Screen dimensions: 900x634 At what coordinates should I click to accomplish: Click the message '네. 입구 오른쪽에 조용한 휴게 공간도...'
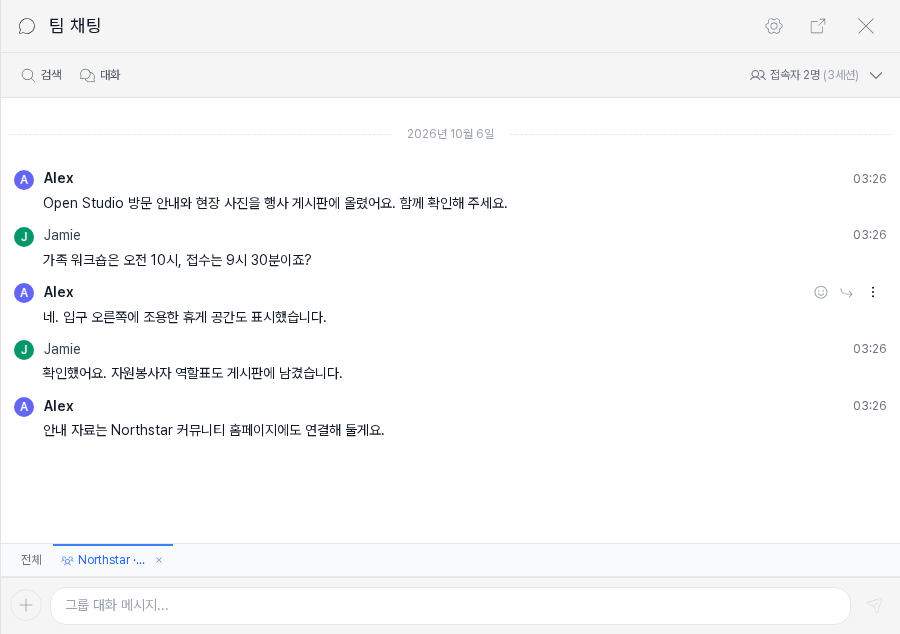coord(184,317)
